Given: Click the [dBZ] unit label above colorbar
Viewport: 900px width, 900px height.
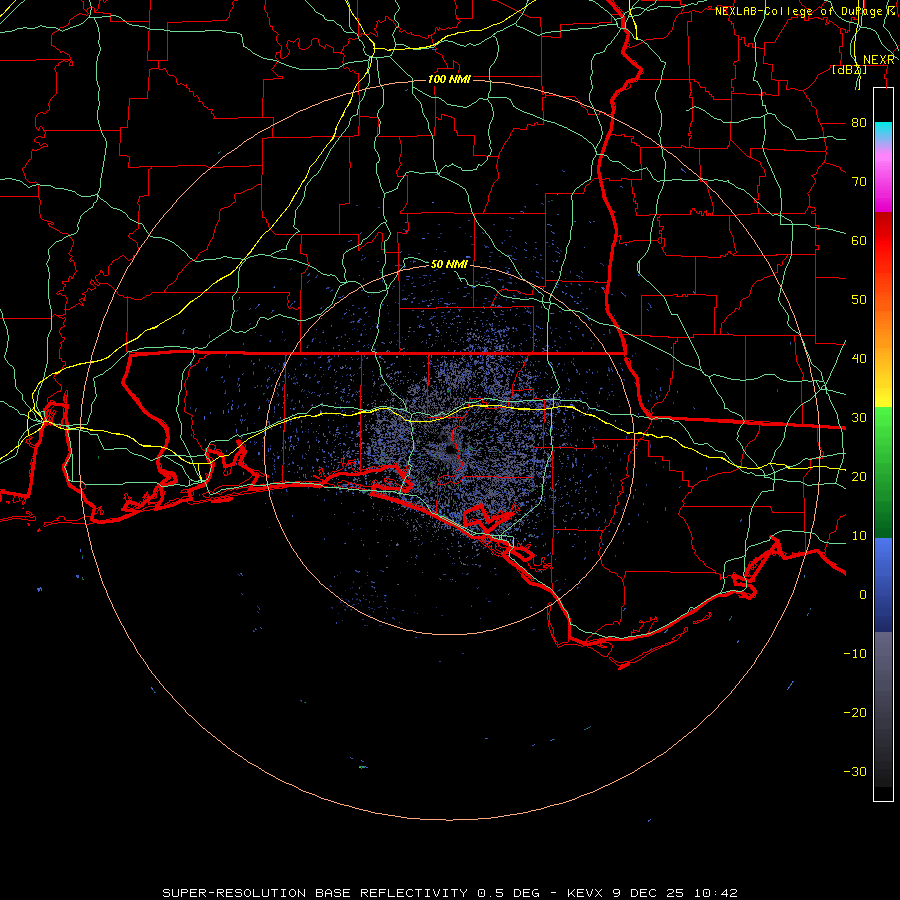Looking at the screenshot, I should coord(849,70).
